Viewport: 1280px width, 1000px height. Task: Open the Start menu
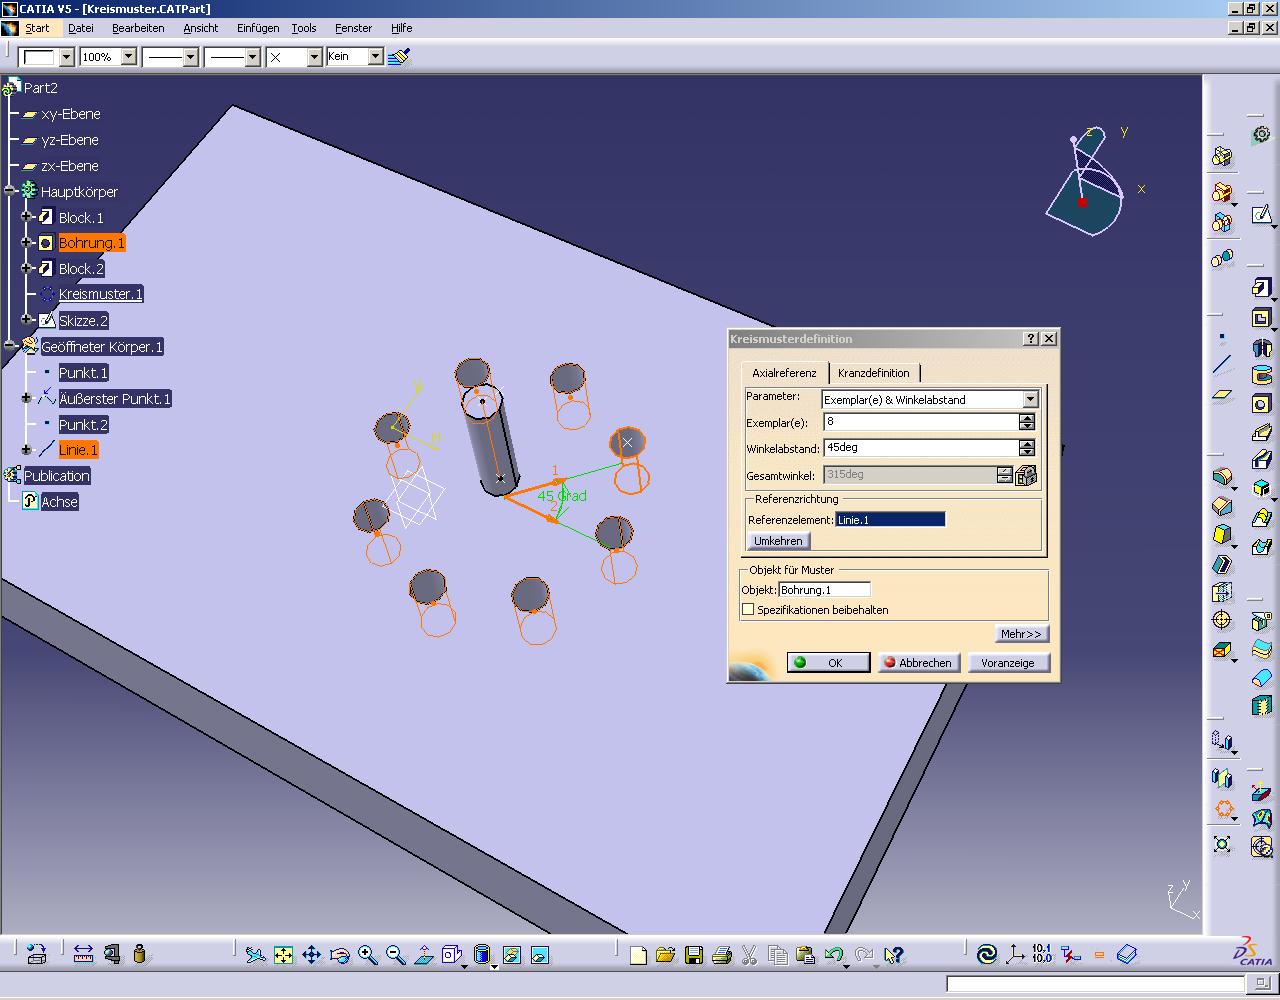tap(37, 28)
